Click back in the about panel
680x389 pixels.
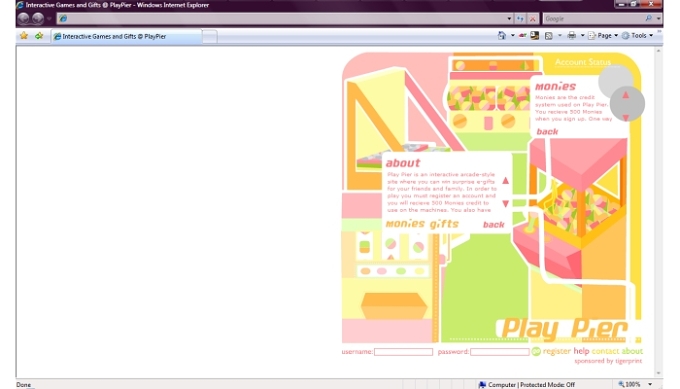pos(494,225)
